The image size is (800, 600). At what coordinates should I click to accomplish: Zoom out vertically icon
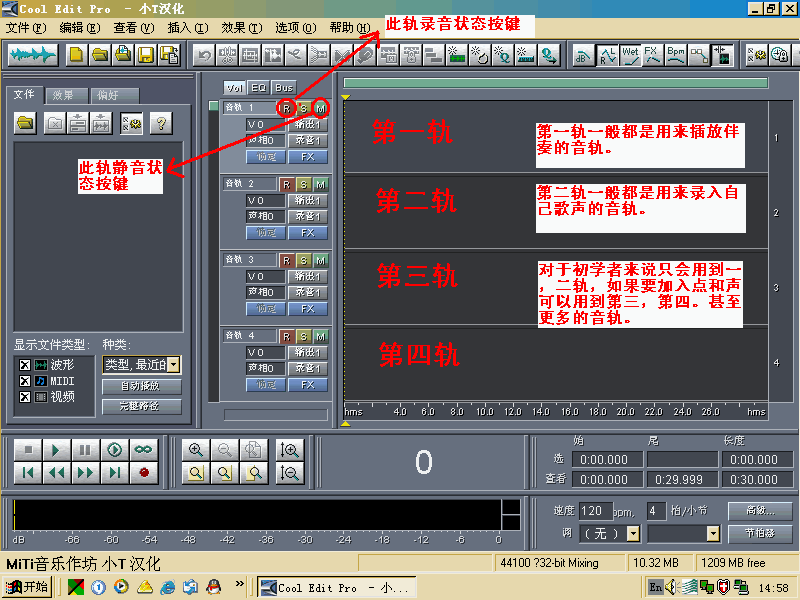289,473
